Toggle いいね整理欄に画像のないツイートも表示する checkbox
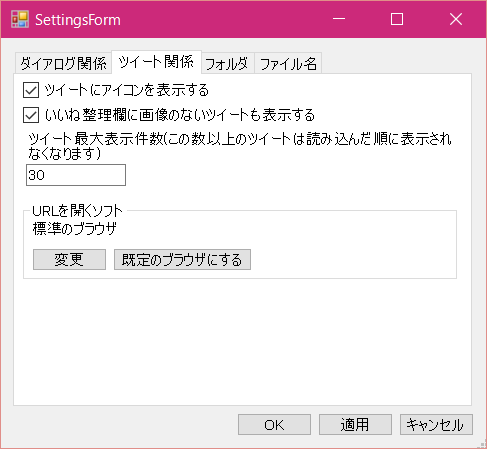The image size is (487, 449). pos(31,115)
